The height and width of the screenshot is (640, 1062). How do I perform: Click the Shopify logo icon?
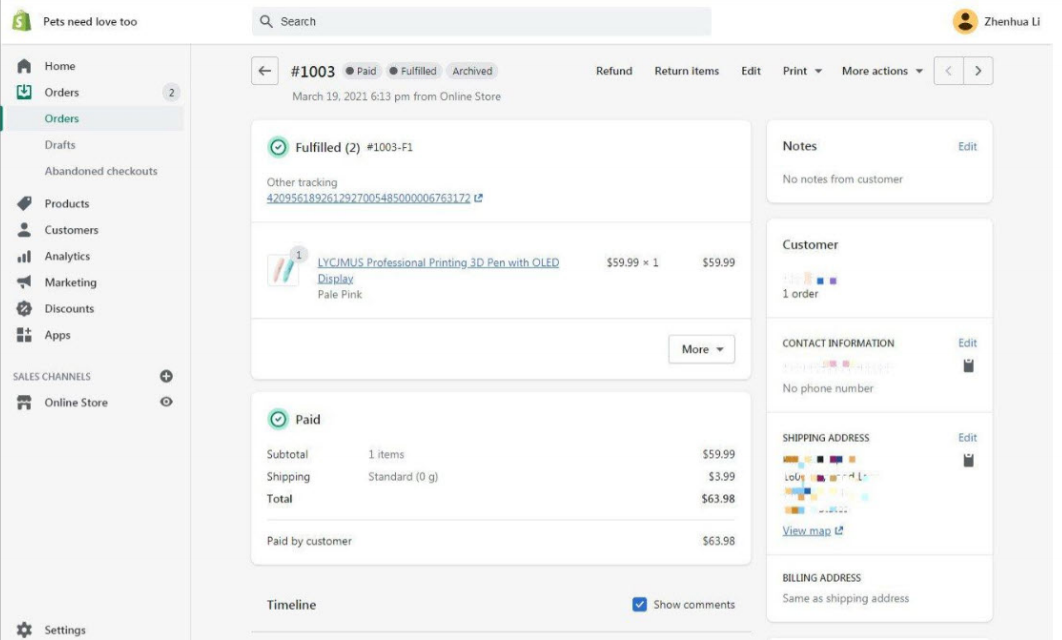(x=21, y=21)
